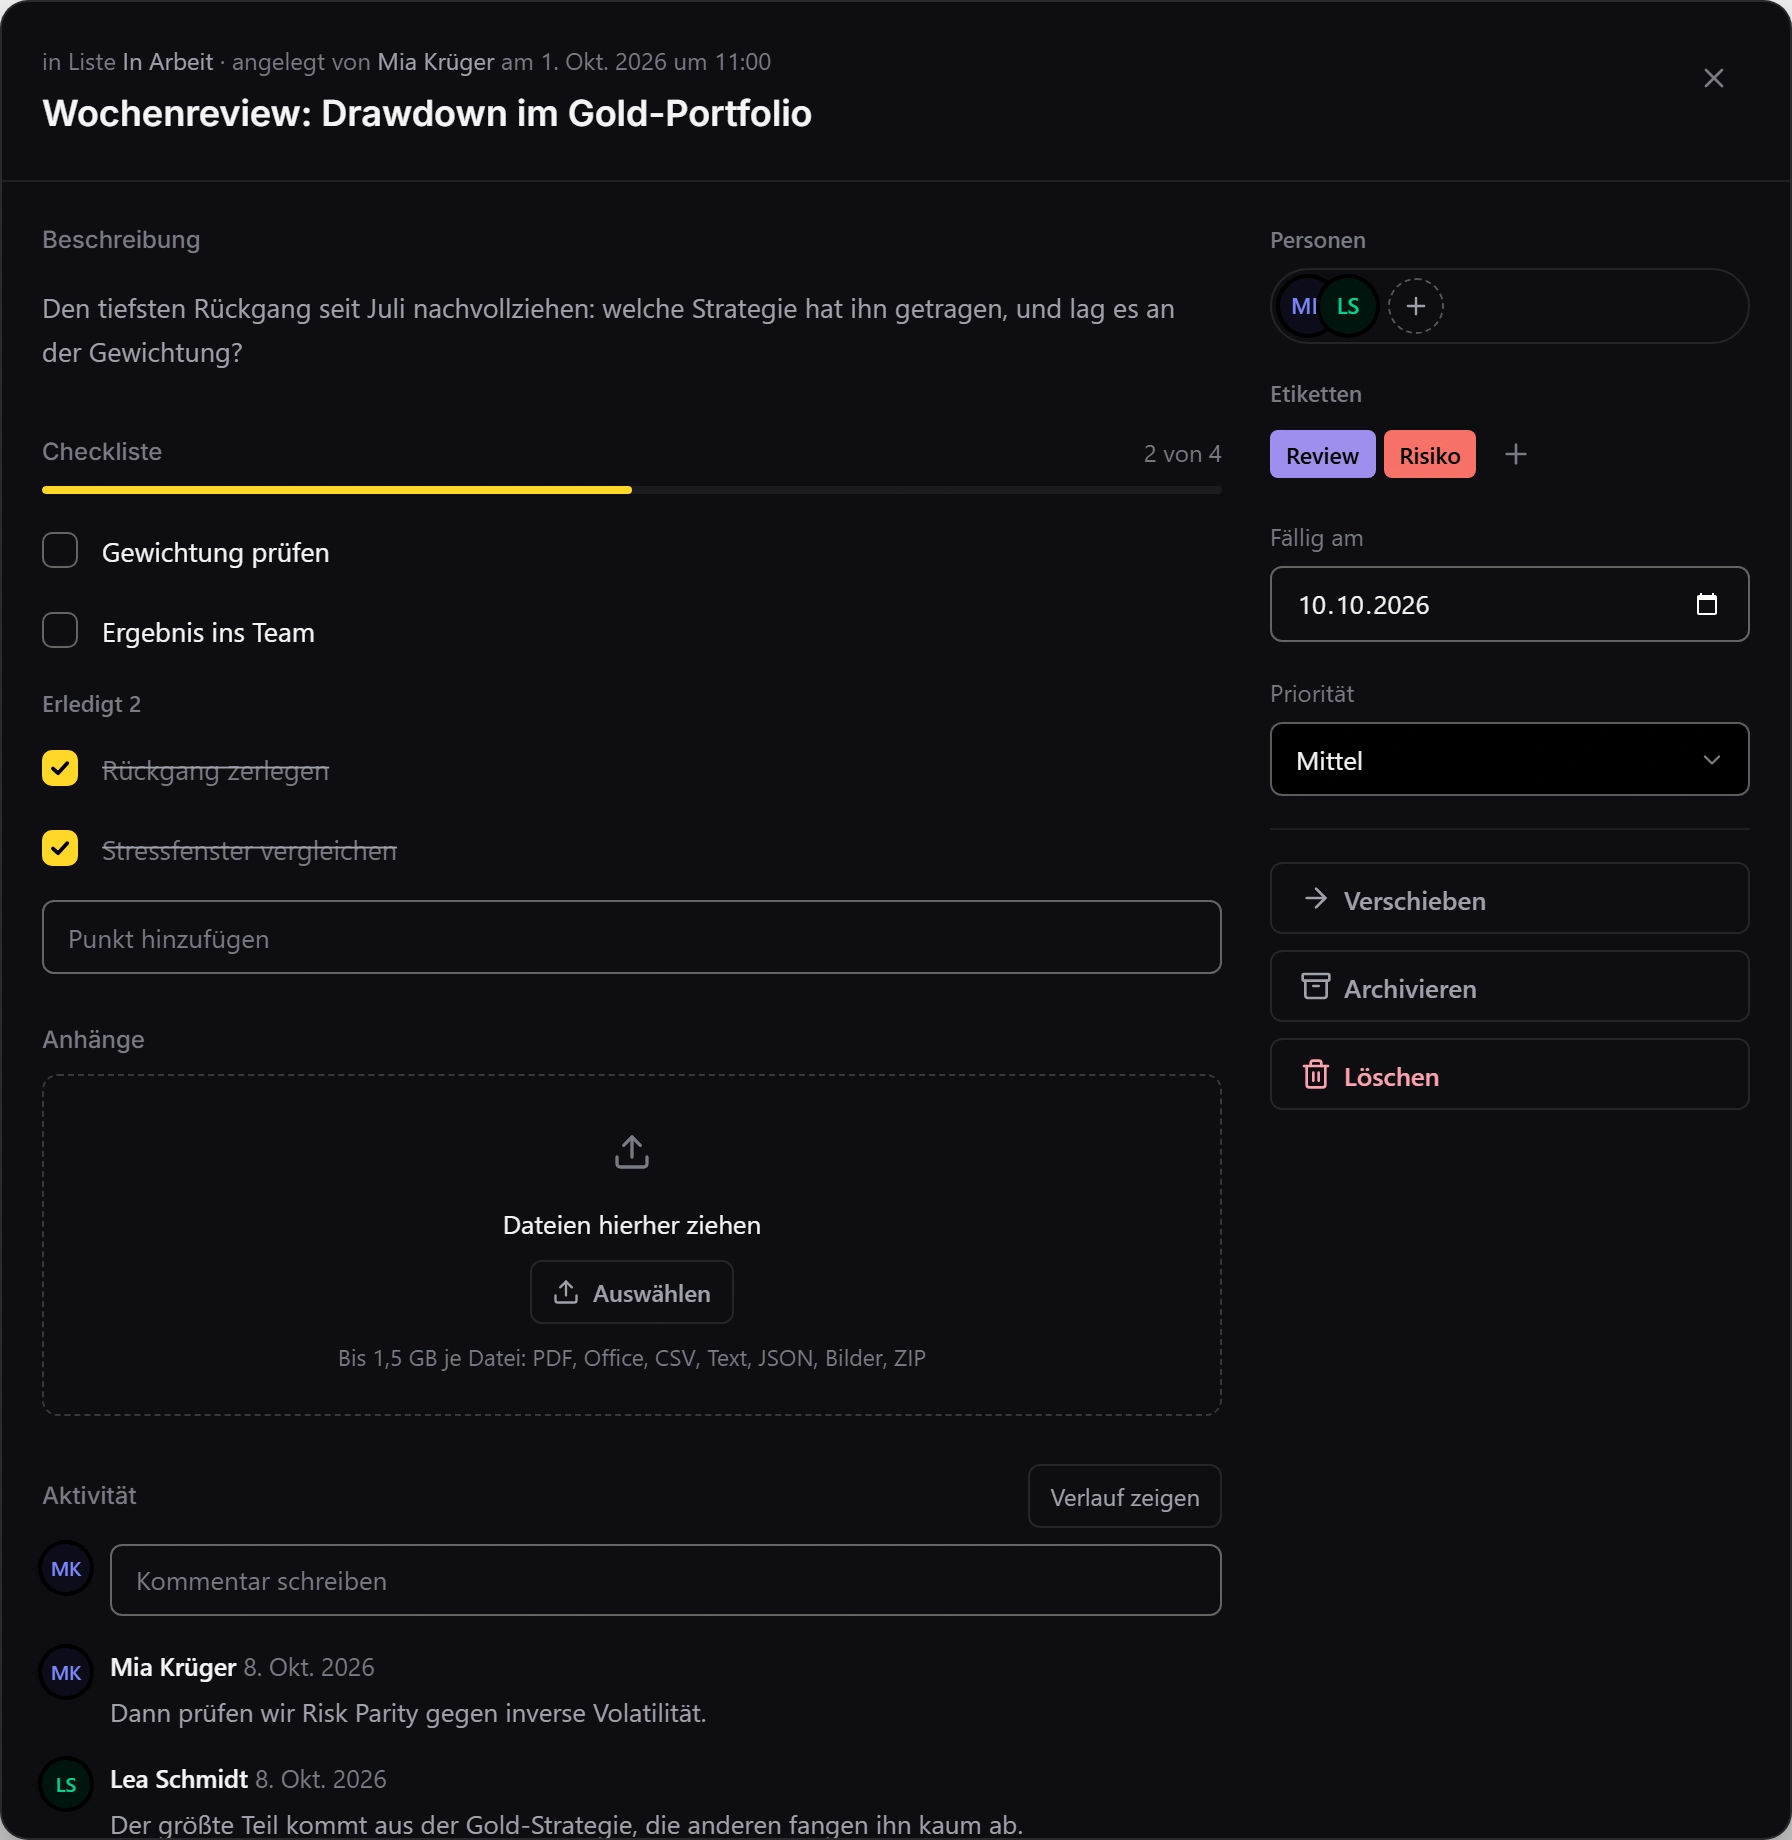Click the LS member avatar
This screenshot has height=1840, width=1792.
[1348, 306]
